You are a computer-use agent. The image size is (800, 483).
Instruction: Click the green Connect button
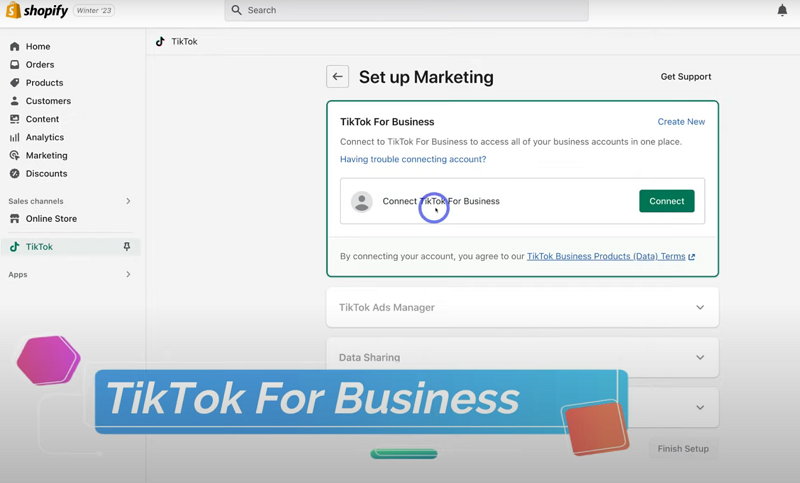click(666, 201)
